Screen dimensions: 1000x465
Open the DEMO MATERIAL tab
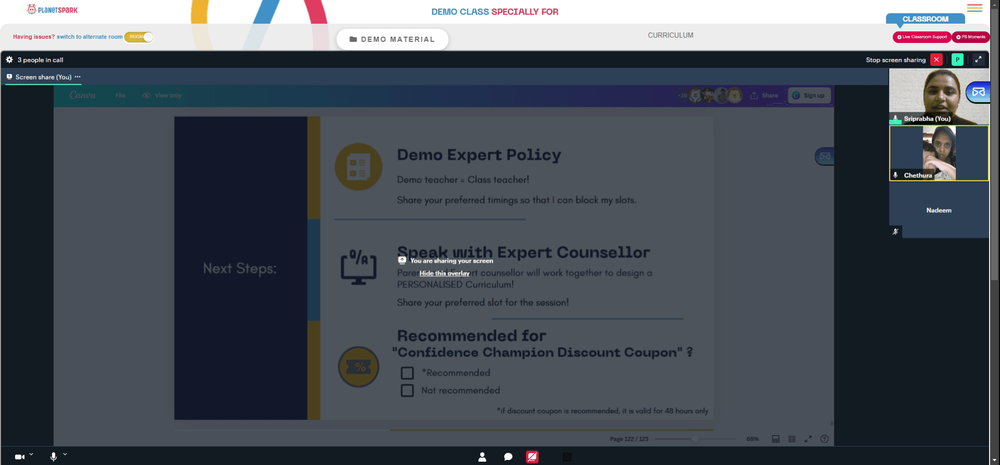[392, 39]
